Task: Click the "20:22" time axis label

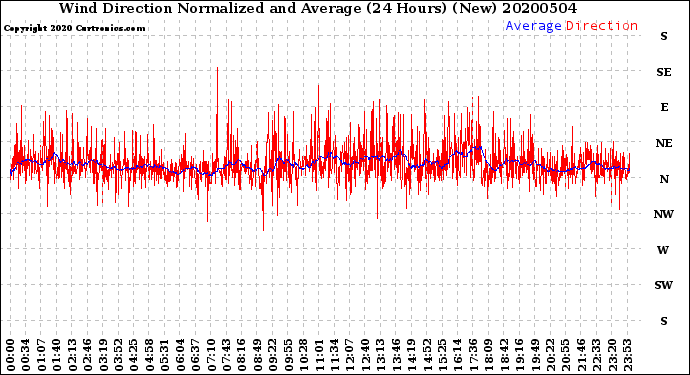Action: pyautogui.click(x=551, y=355)
